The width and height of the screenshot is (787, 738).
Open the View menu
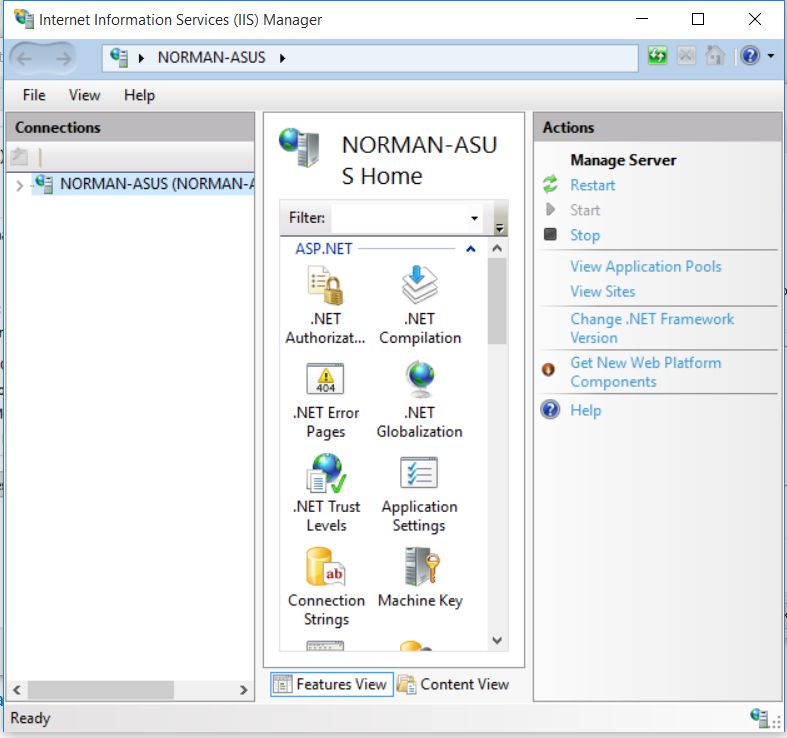pos(84,95)
